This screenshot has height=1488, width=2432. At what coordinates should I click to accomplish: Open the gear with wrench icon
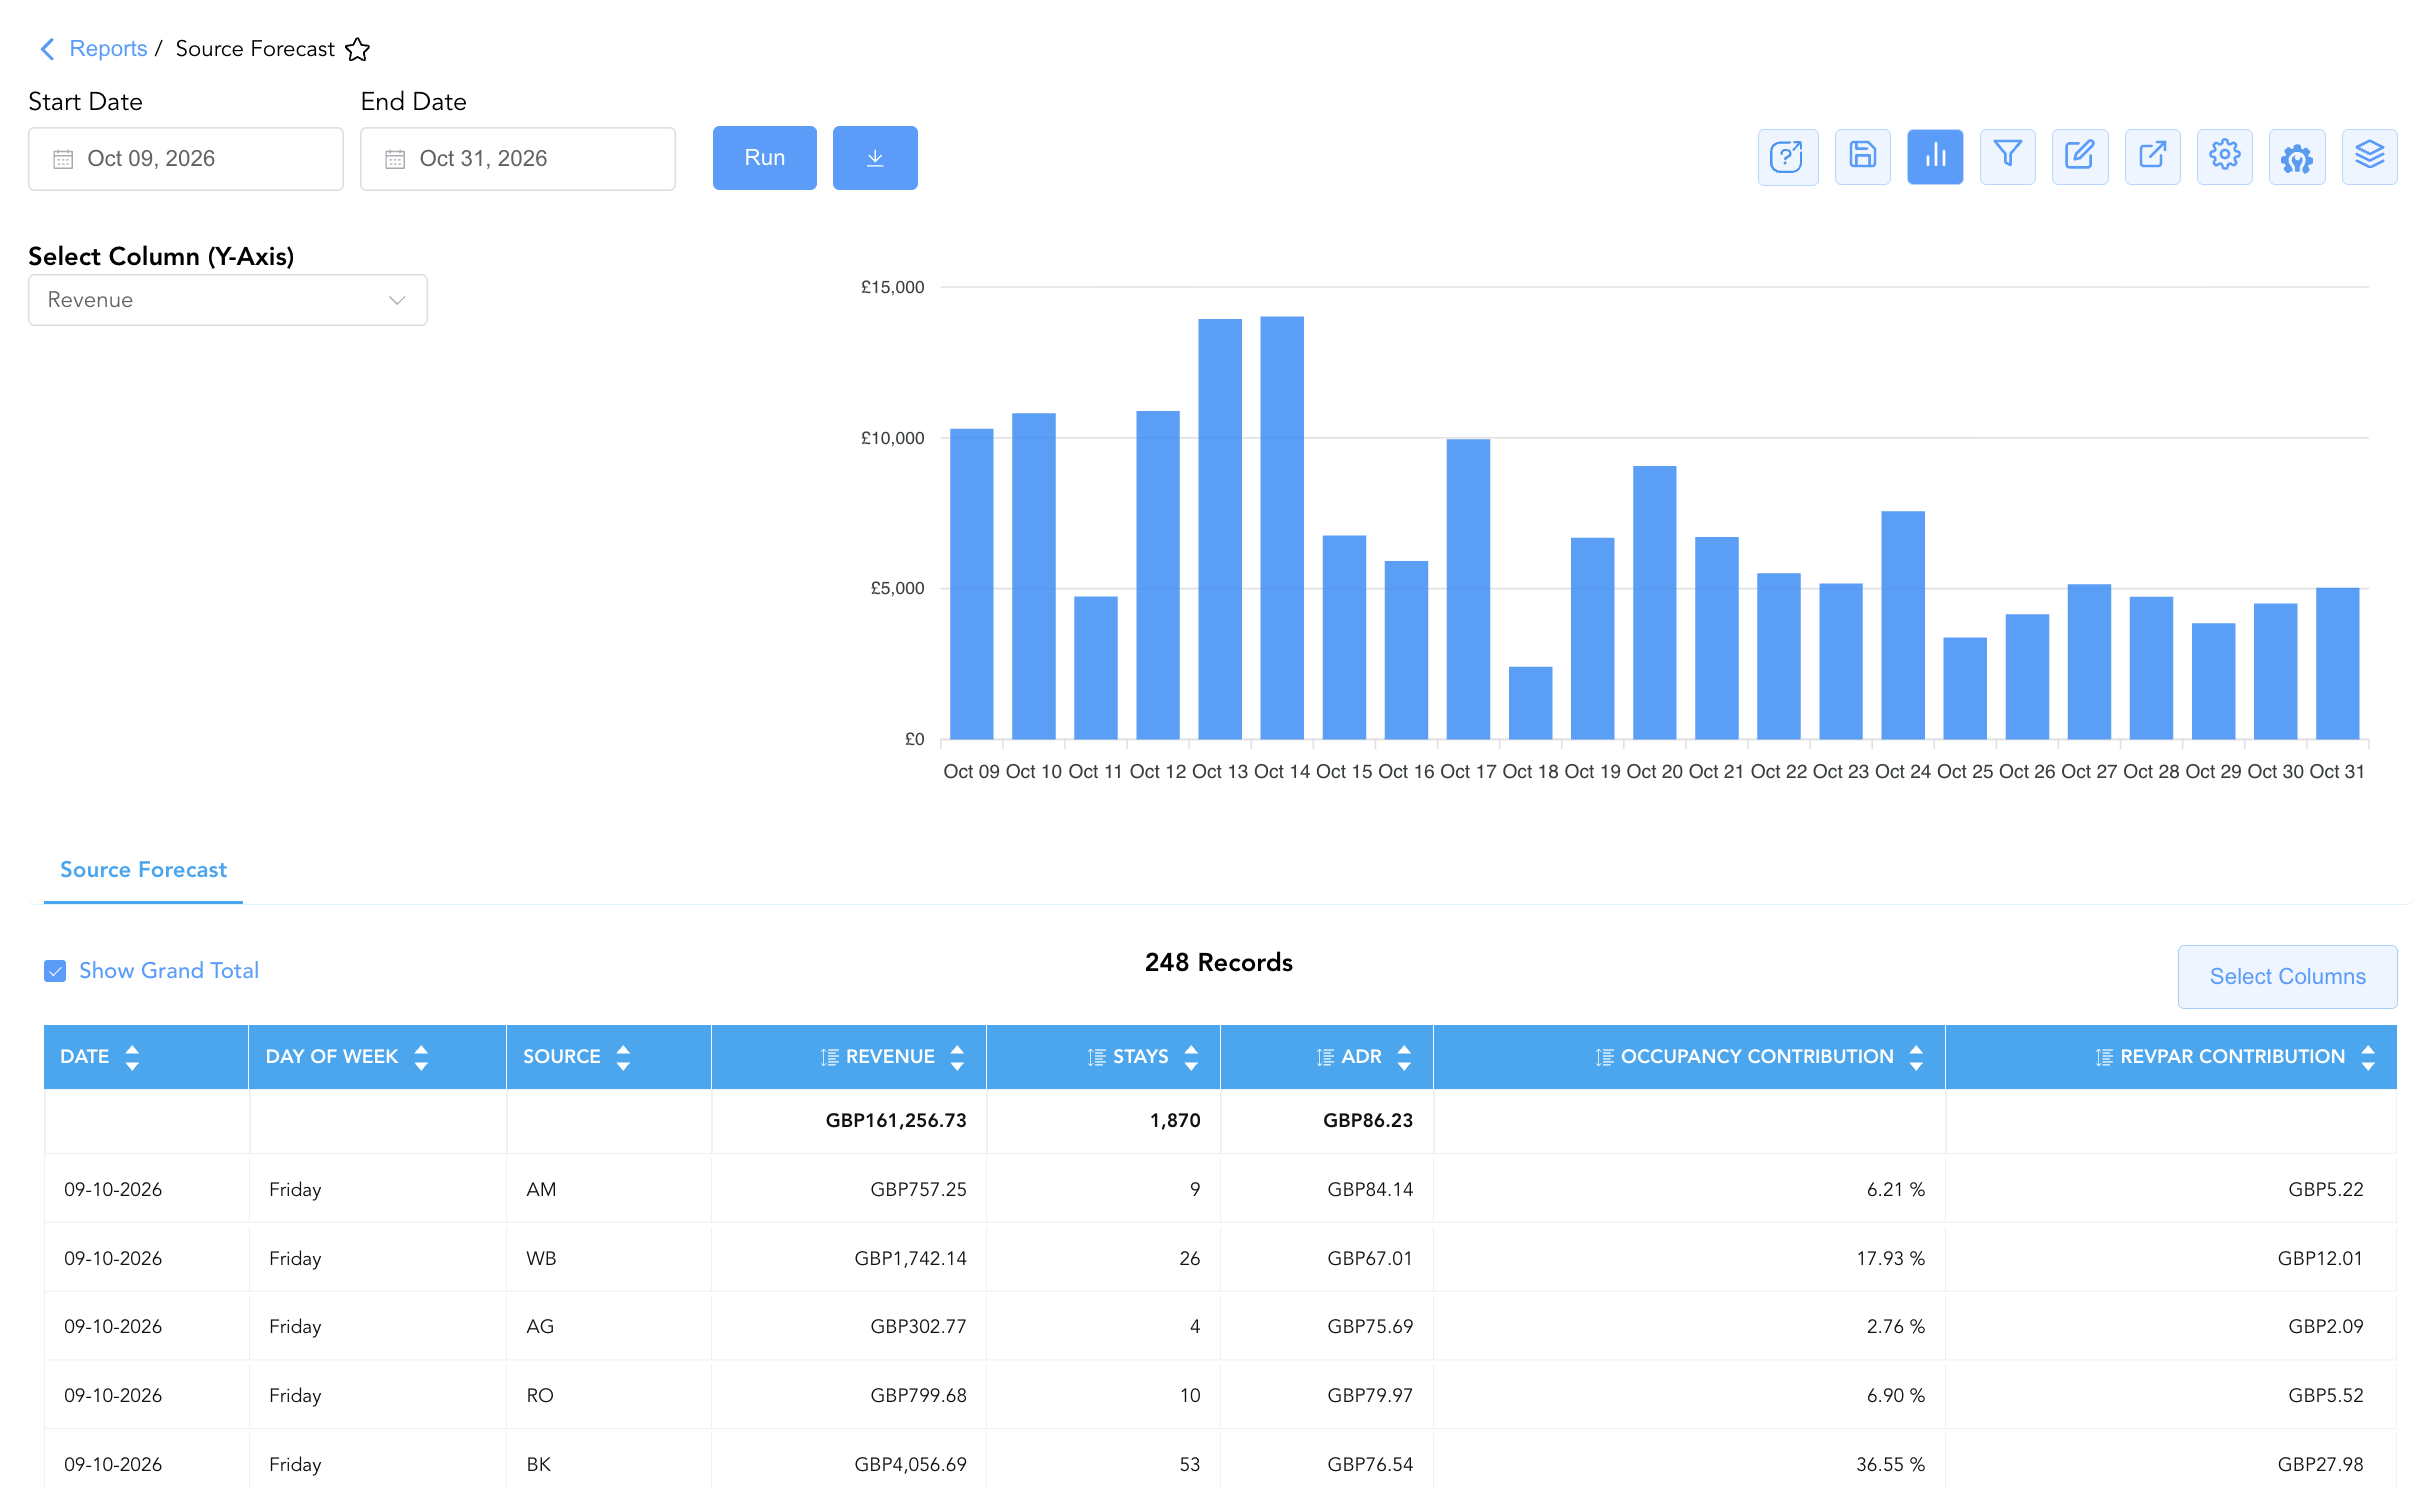coord(2297,157)
